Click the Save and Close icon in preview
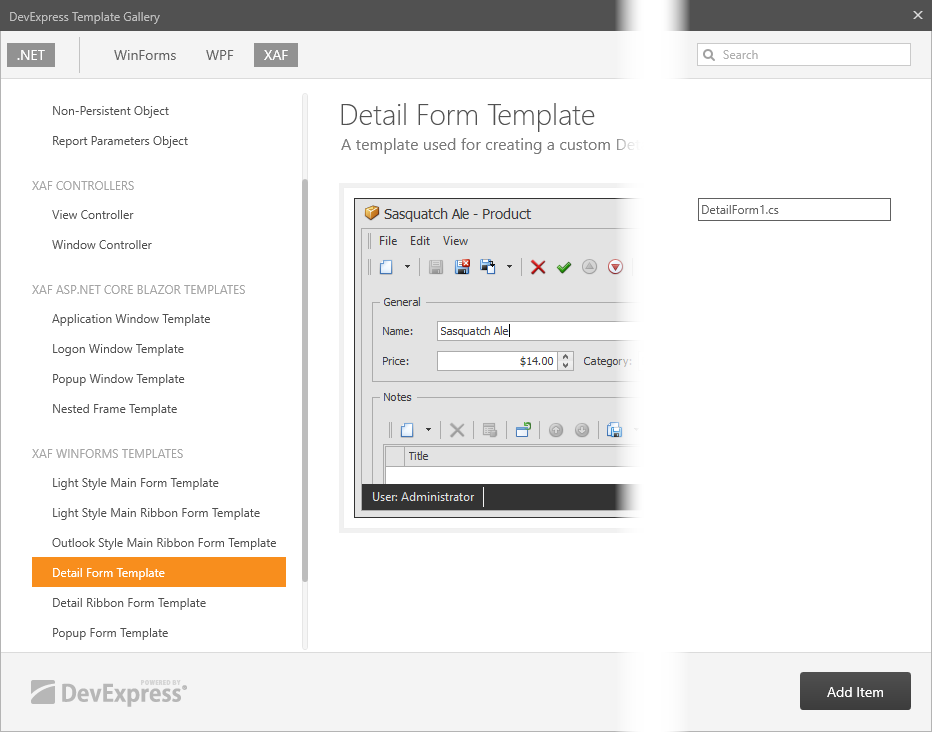This screenshot has width=932, height=732. tap(462, 267)
